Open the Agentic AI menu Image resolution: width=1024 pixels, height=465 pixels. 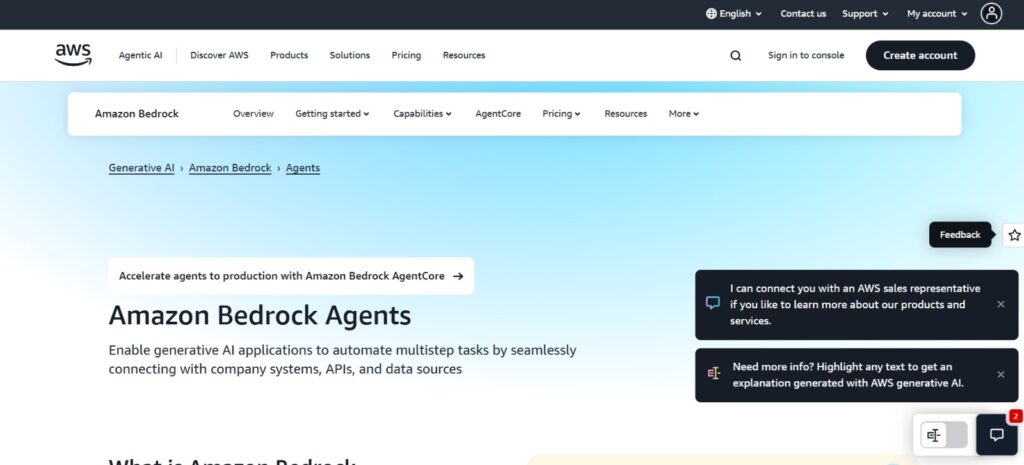(x=140, y=56)
